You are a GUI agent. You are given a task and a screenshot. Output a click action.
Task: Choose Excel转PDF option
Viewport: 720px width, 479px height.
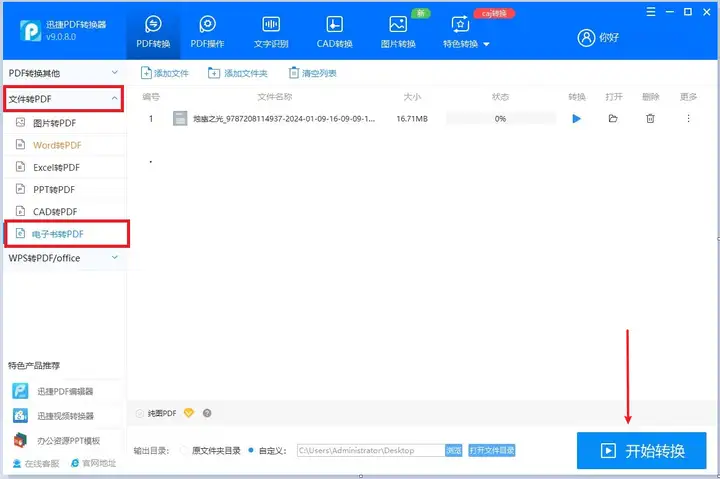(x=64, y=167)
